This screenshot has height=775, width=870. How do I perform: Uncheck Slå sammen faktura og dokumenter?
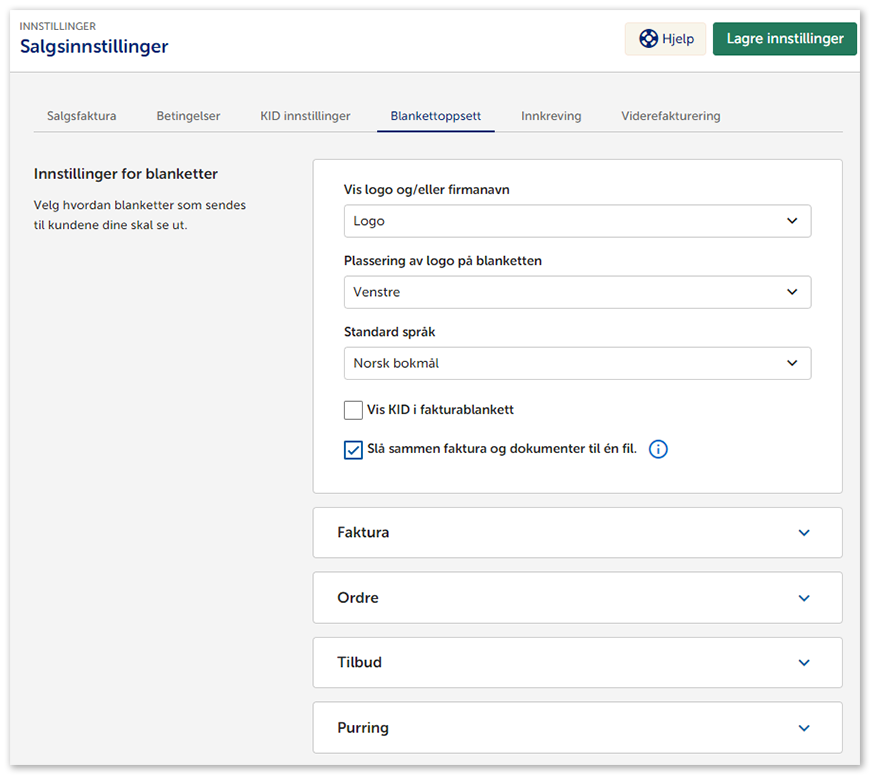click(x=353, y=450)
